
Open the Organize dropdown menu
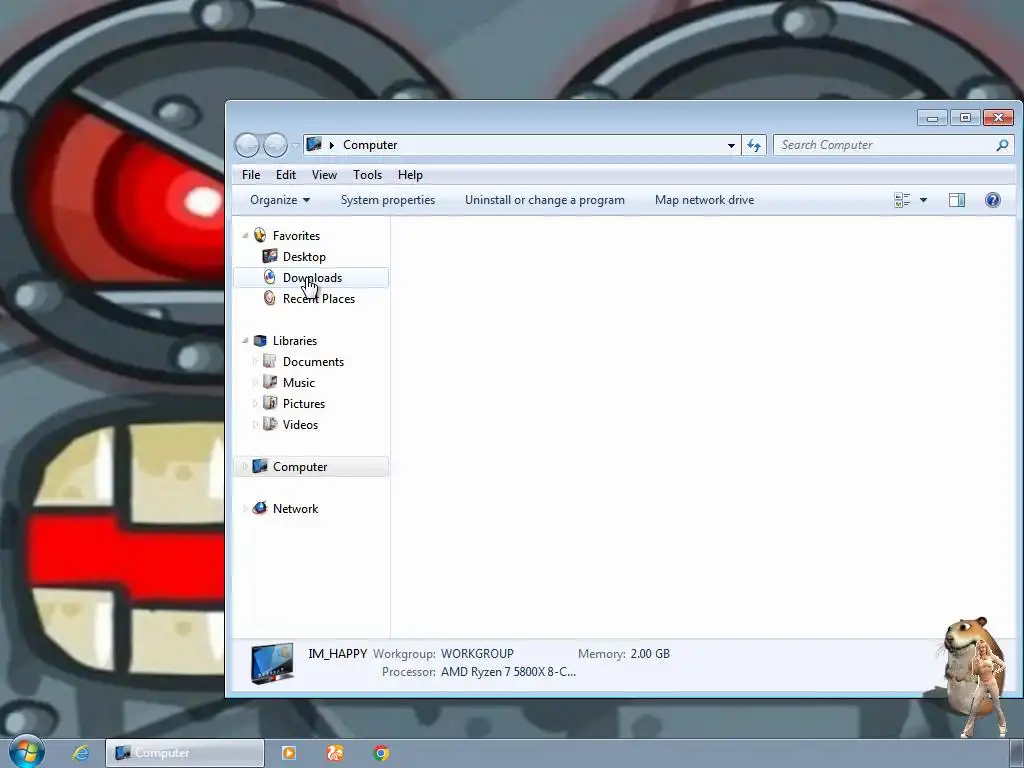pyautogui.click(x=280, y=200)
